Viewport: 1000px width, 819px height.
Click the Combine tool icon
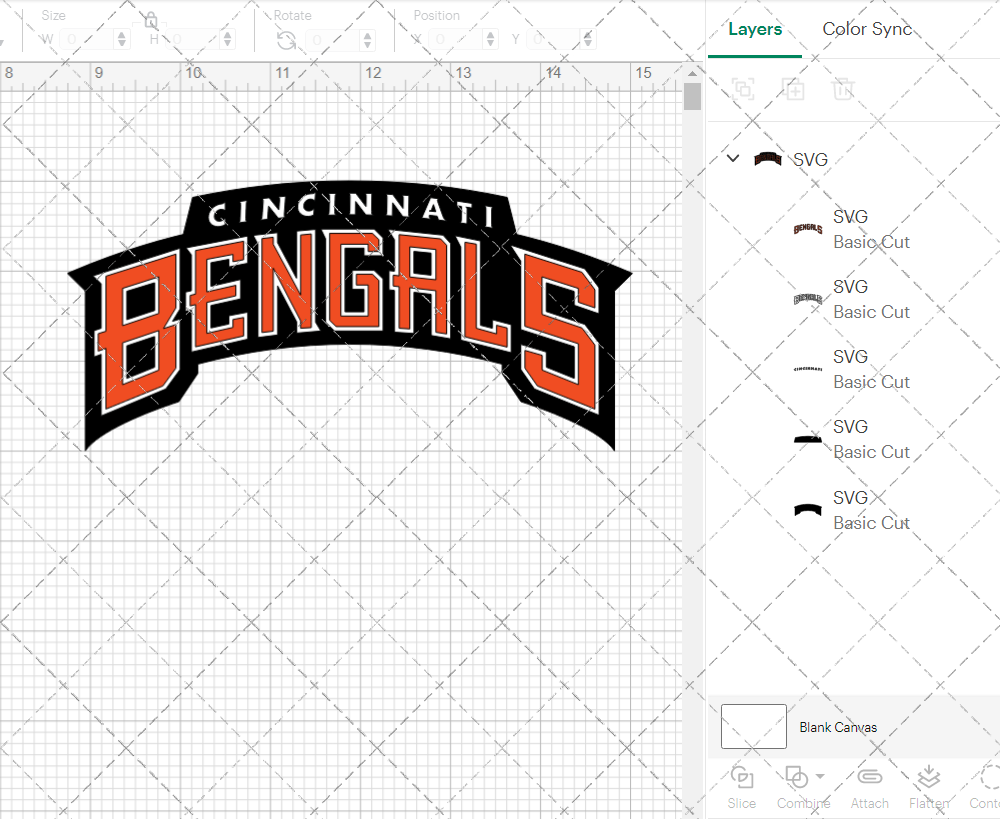coord(797,778)
